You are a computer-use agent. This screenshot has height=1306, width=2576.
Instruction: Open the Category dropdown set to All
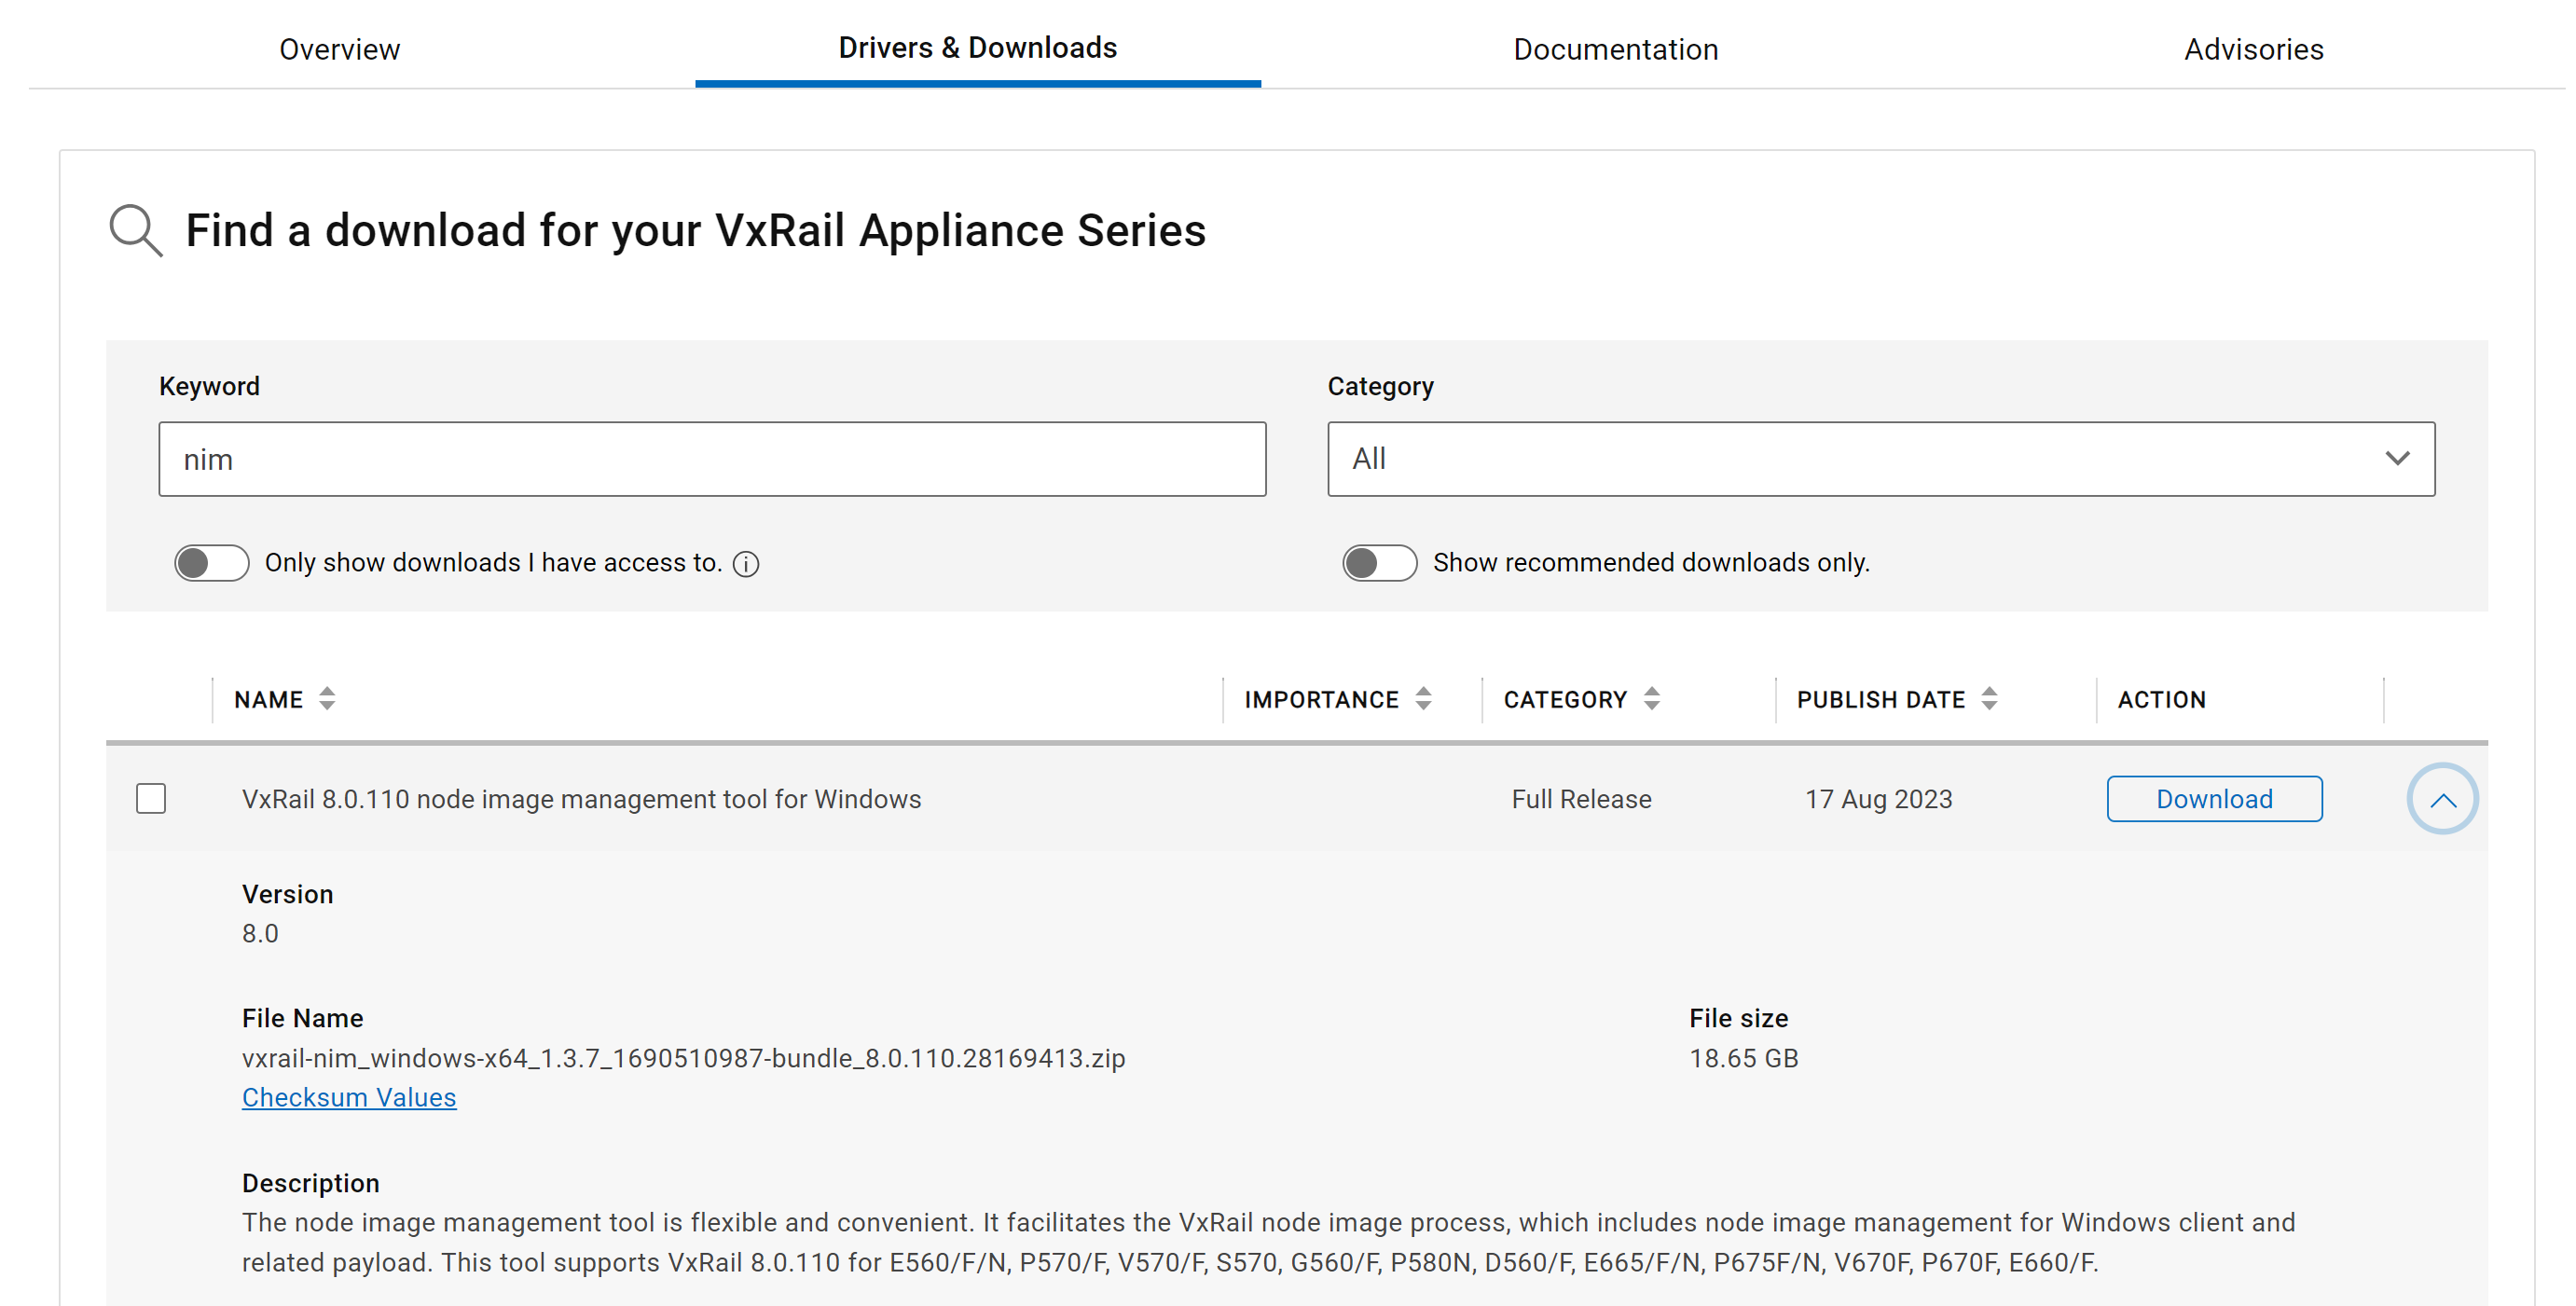click(1879, 459)
